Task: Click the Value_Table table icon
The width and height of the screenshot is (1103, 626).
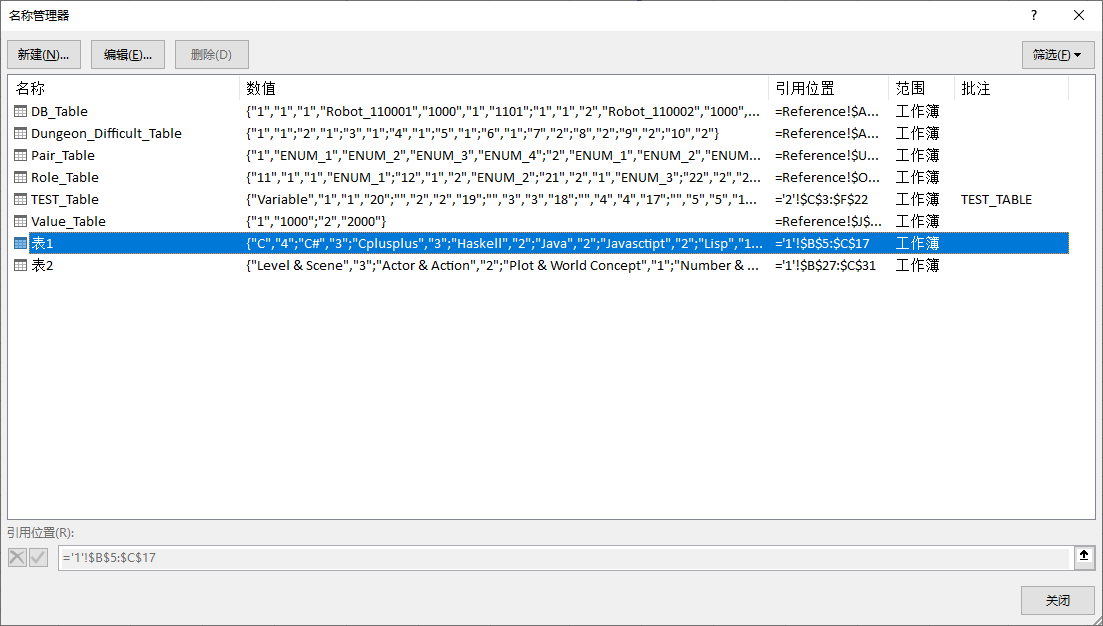Action: pos(21,221)
